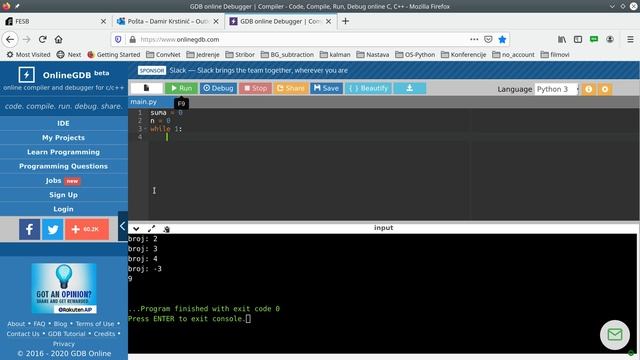Select the main.py file tab
This screenshot has height=360, width=640.
(144, 102)
